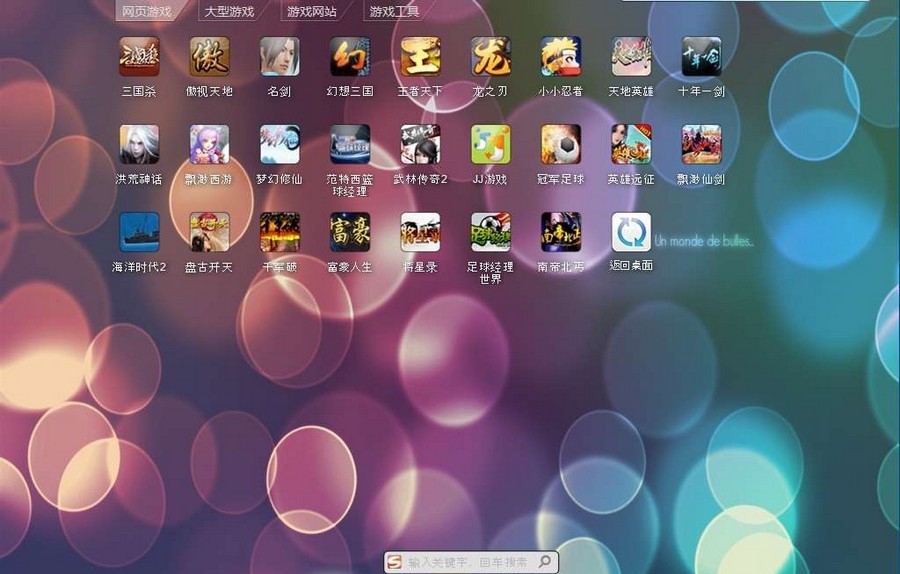Launch the 傲视天地 game
900x574 pixels.
[x=210, y=57]
